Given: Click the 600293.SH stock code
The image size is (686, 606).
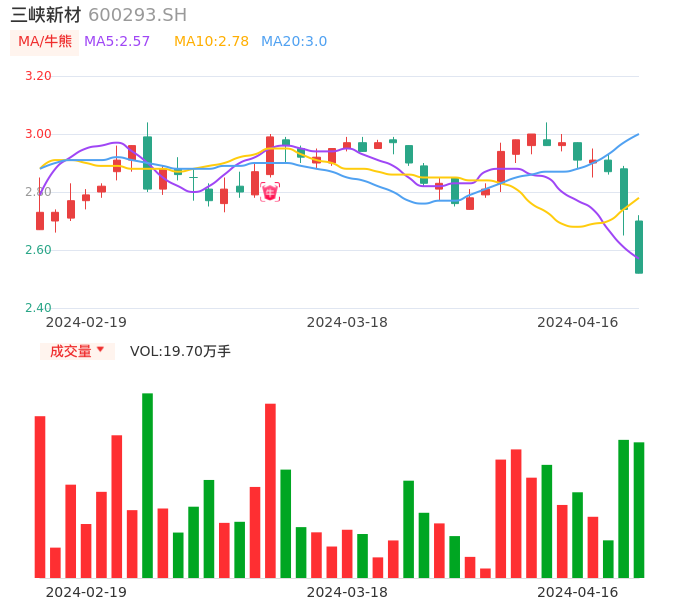Looking at the screenshot, I should 137,15.
